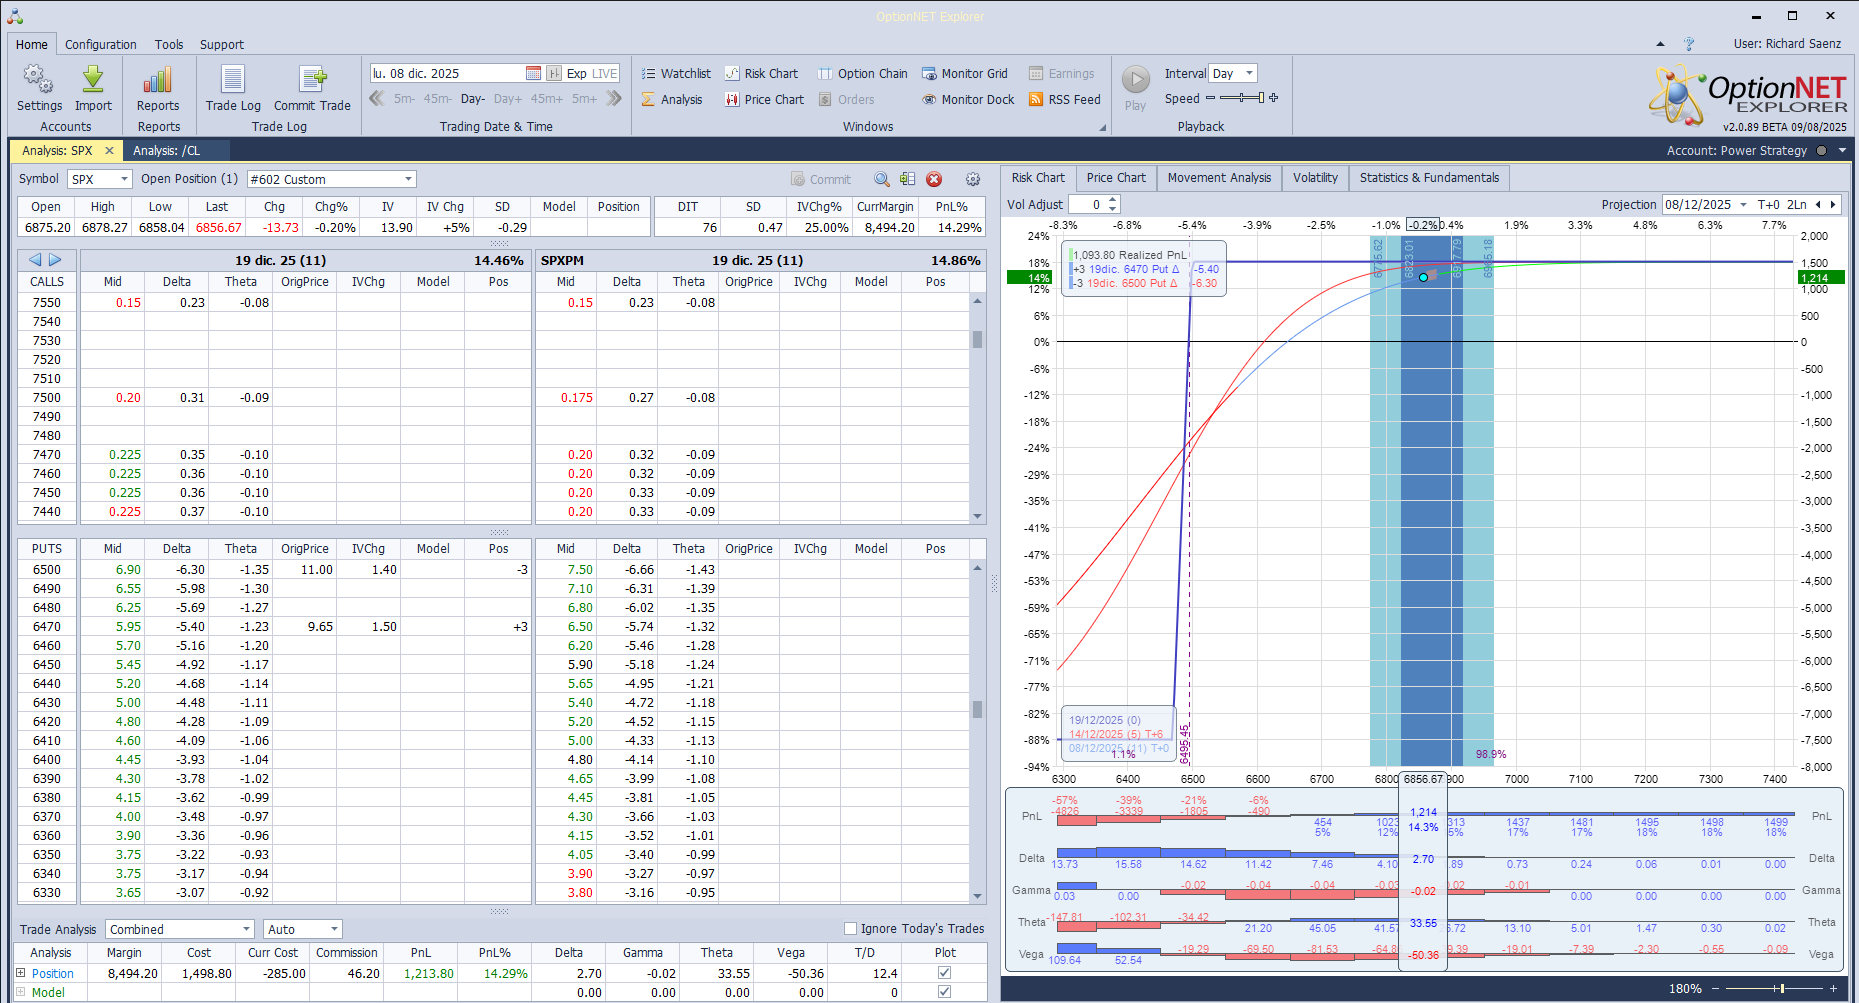Step back 5 minutes with 5m- button
The width and height of the screenshot is (1859, 1003).
404,99
